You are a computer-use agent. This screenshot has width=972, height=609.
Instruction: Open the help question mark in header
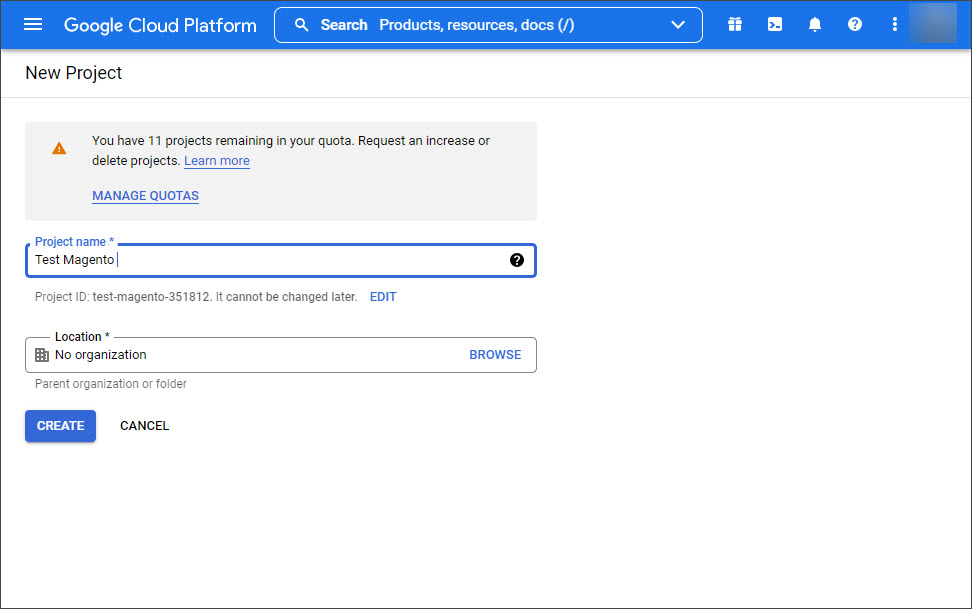pos(855,24)
